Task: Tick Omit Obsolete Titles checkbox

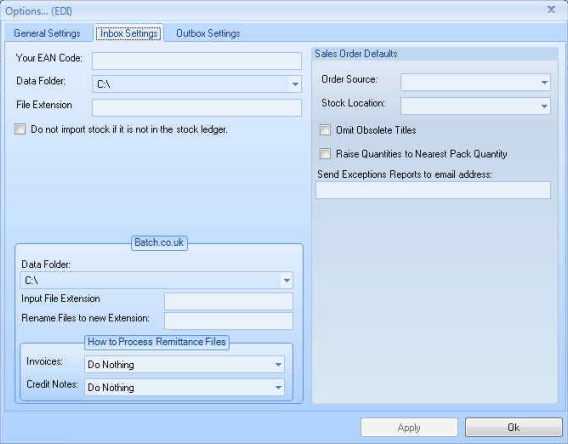Action: click(x=325, y=130)
